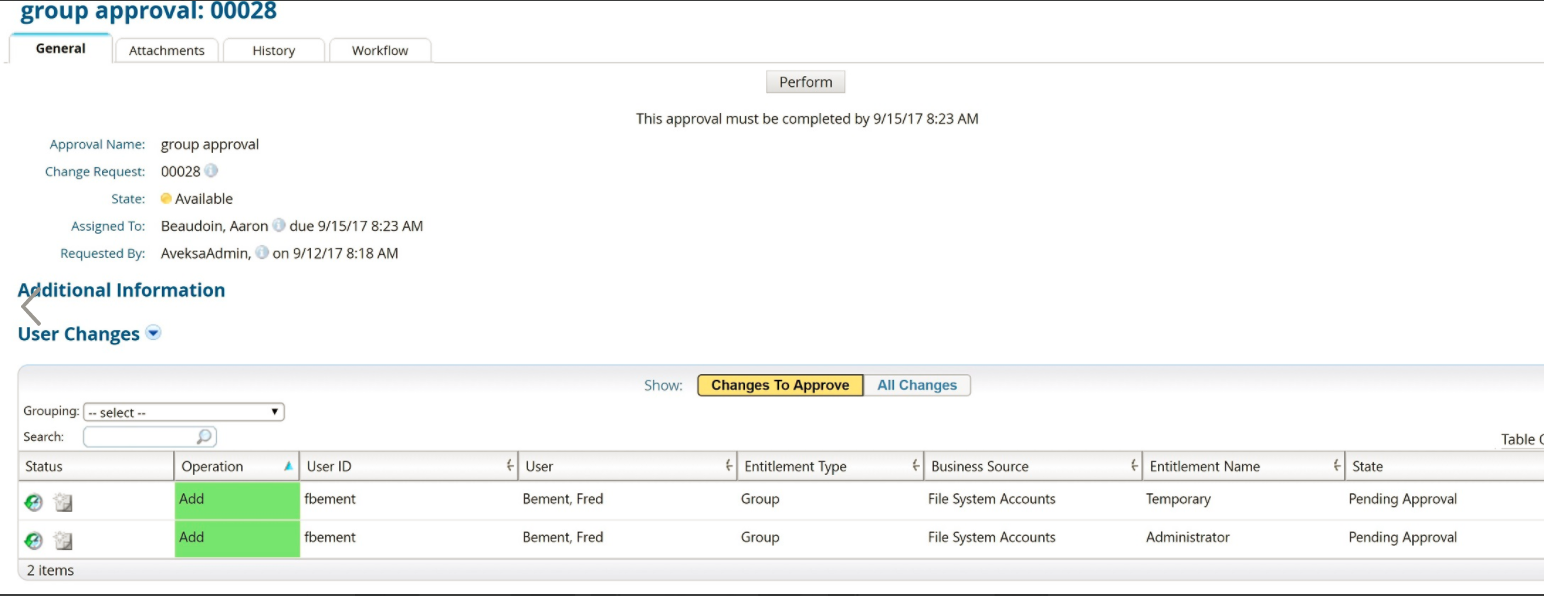Toggle the Operation column sort arrow
1544x596 pixels.
(x=288, y=466)
